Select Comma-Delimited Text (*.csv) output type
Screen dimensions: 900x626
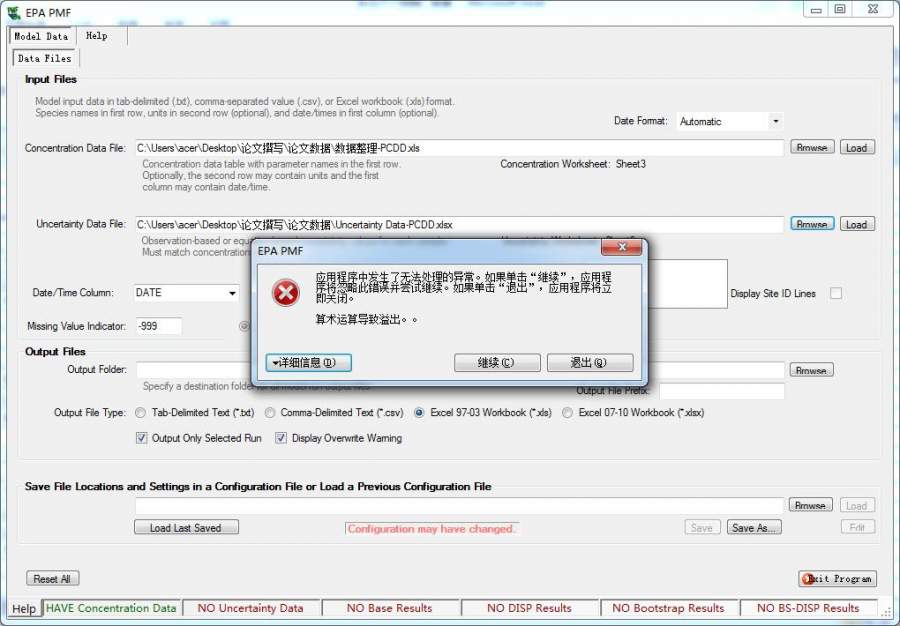tap(270, 413)
